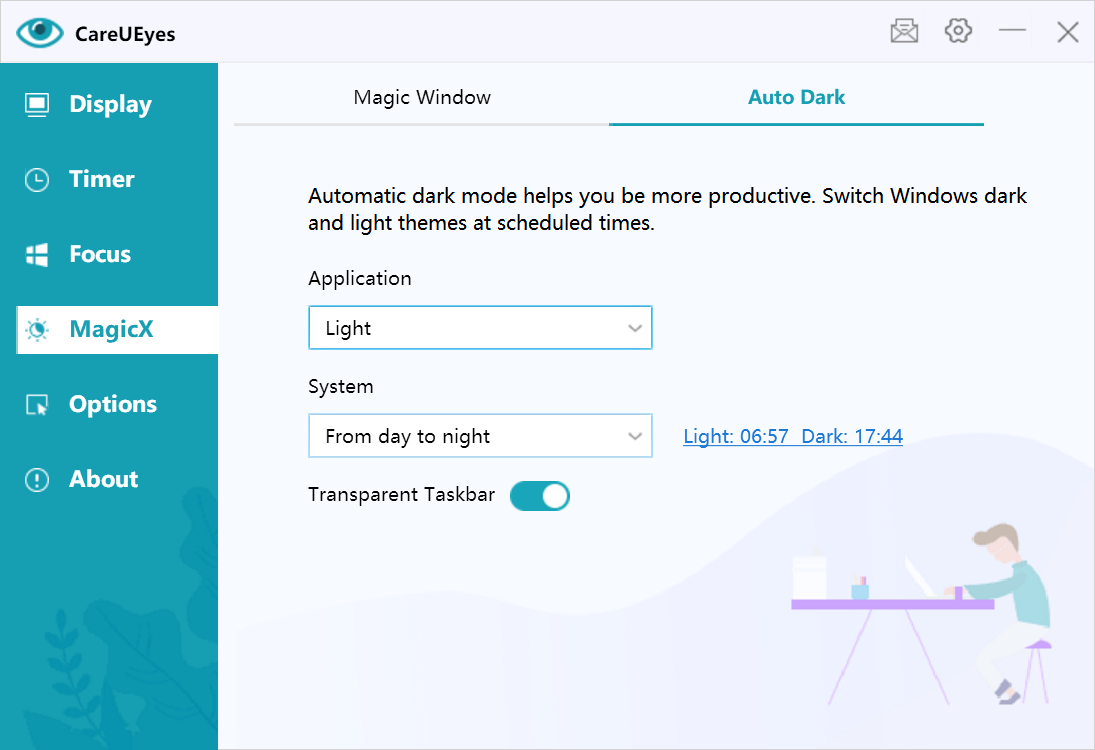Switch to the Magic Window tab
The width and height of the screenshot is (1095, 750).
(422, 98)
